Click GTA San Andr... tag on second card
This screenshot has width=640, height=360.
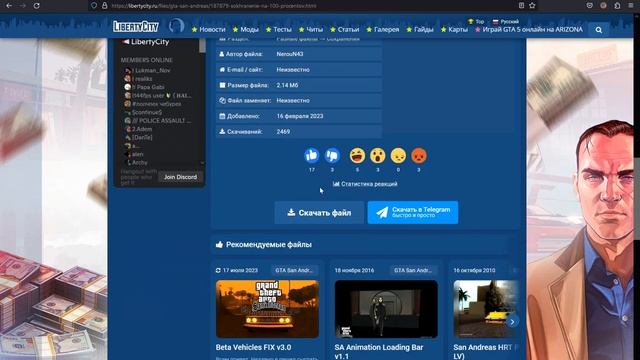point(413,270)
